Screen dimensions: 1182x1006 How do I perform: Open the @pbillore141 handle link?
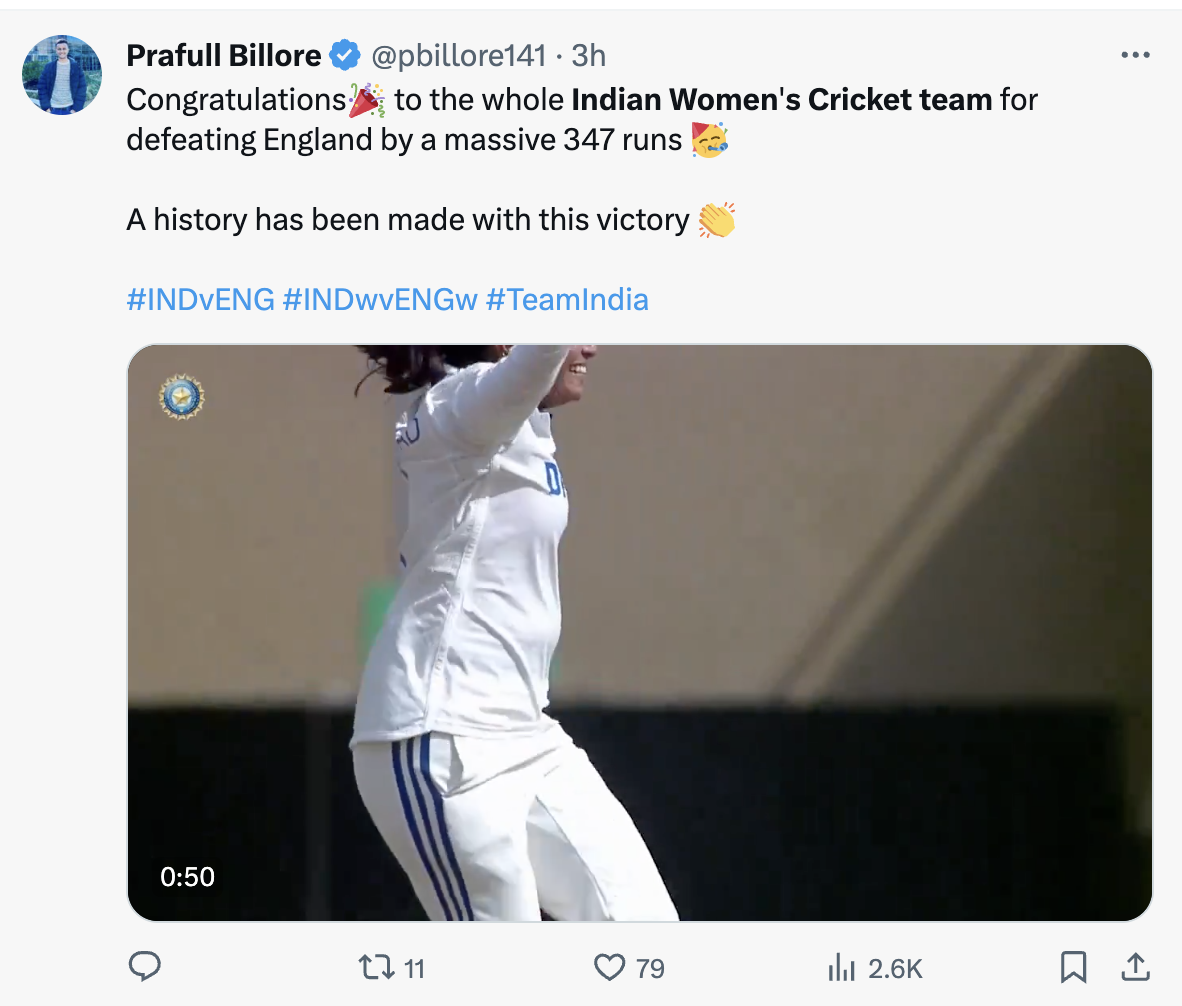click(x=458, y=56)
